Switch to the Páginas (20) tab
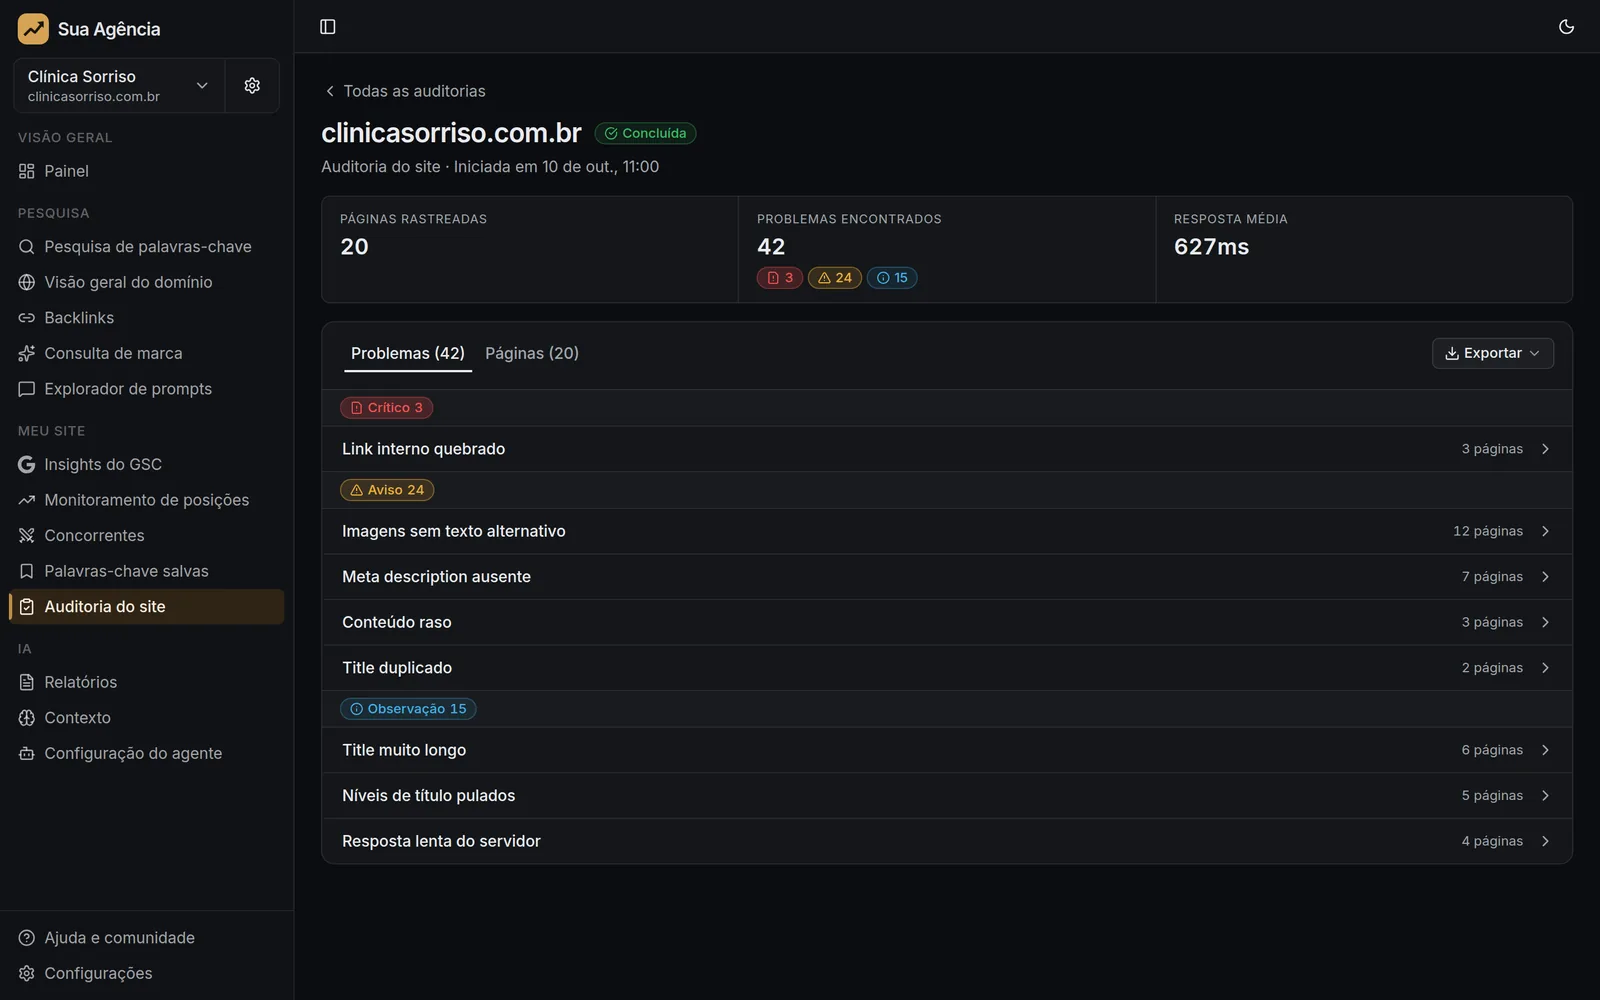This screenshot has width=1600, height=1000. coord(532,353)
